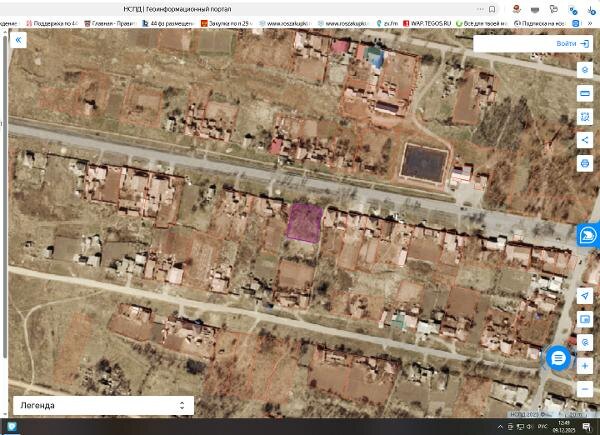The width and height of the screenshot is (600, 435).
Task: Open the browser downloads icon
Action: (592, 10)
